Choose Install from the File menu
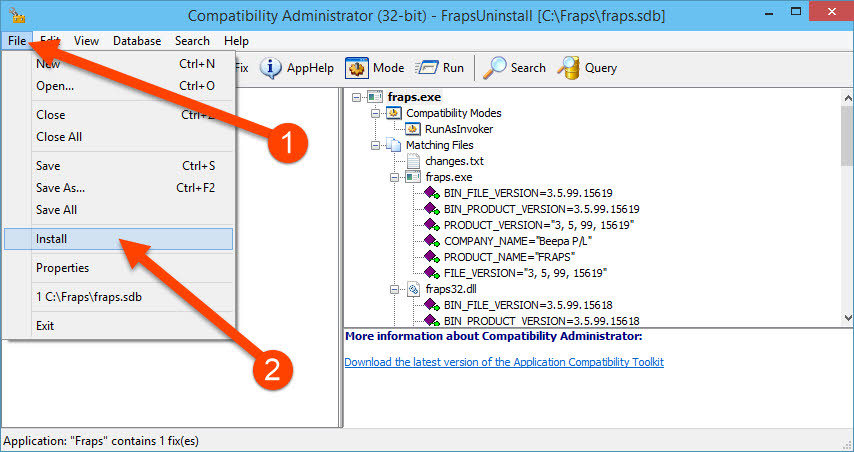The height and width of the screenshot is (452, 854). pyautogui.click(x=52, y=240)
